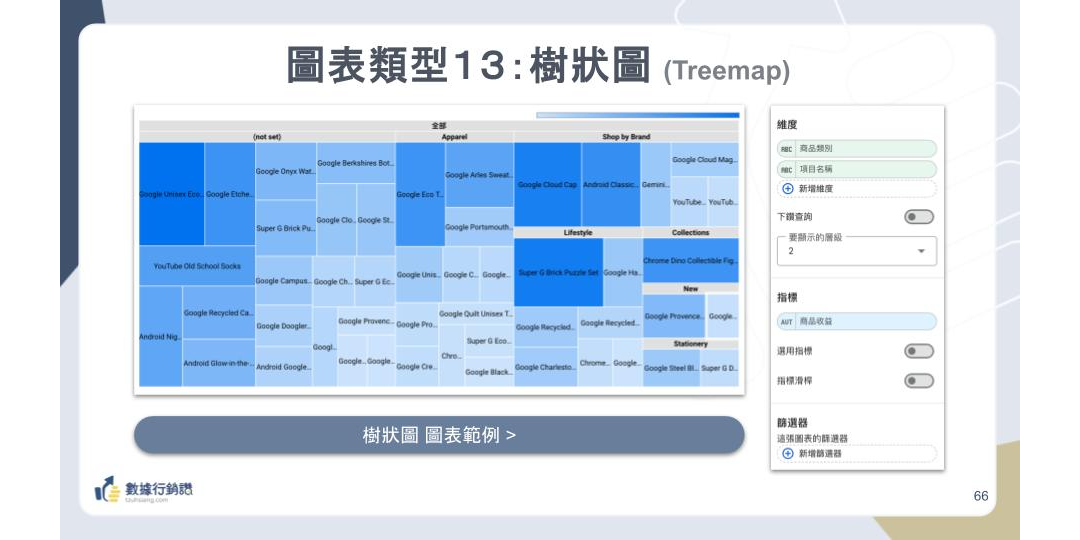Click the YouTube Old School Socks tile
The height and width of the screenshot is (540, 1080).
pos(197,266)
